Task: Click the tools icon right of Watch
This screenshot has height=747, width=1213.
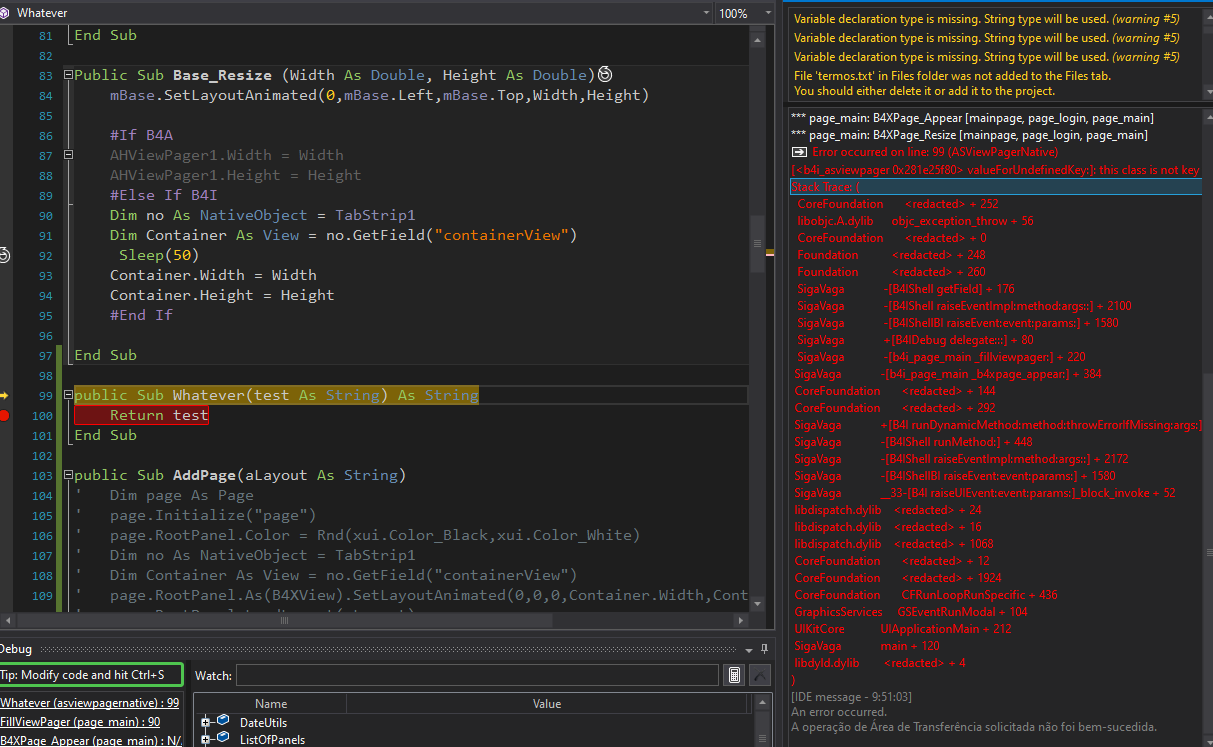Action: point(760,676)
